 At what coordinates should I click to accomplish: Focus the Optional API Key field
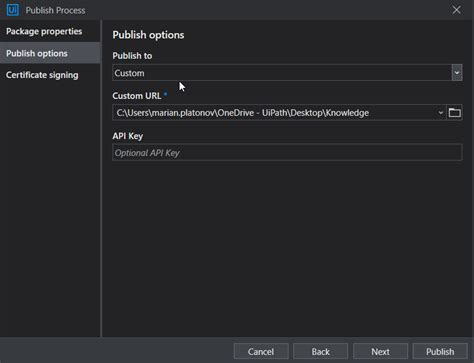pos(287,153)
